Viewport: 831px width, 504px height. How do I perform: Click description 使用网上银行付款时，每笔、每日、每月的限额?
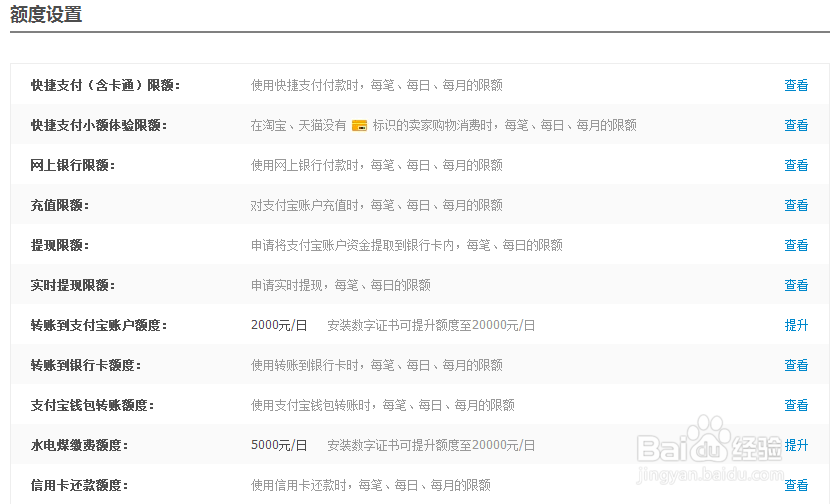point(377,165)
